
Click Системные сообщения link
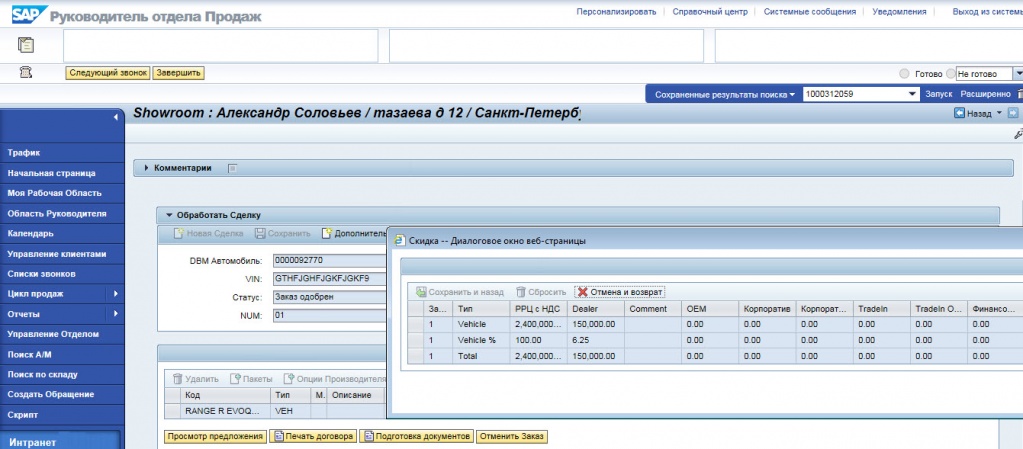pos(810,12)
